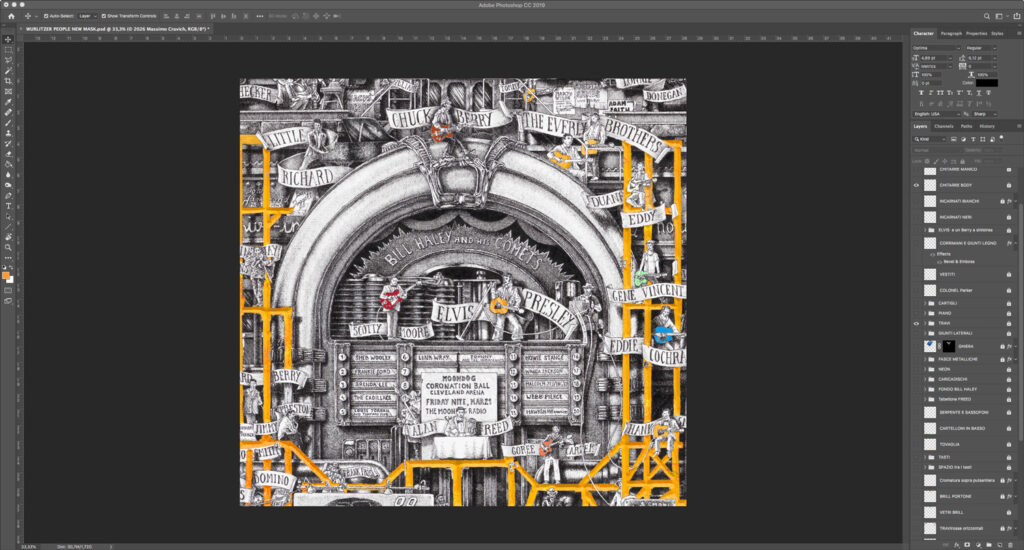Select the Rectangular Marquee tool
Viewport: 1024px width, 550px height.
tap(8, 50)
